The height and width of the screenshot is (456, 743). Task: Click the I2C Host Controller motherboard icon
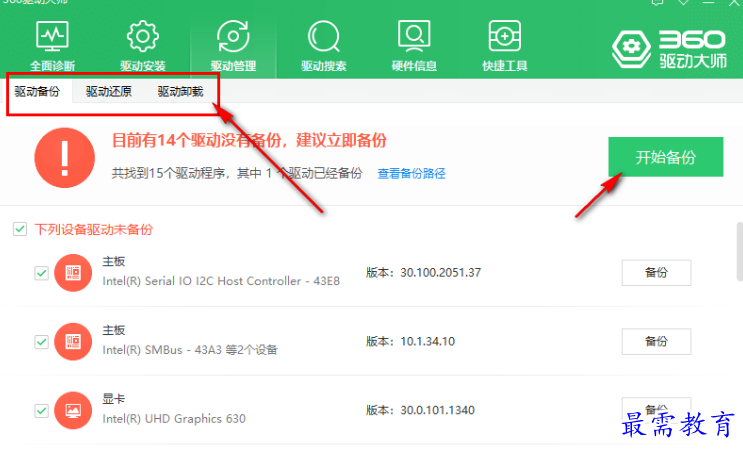click(x=73, y=273)
